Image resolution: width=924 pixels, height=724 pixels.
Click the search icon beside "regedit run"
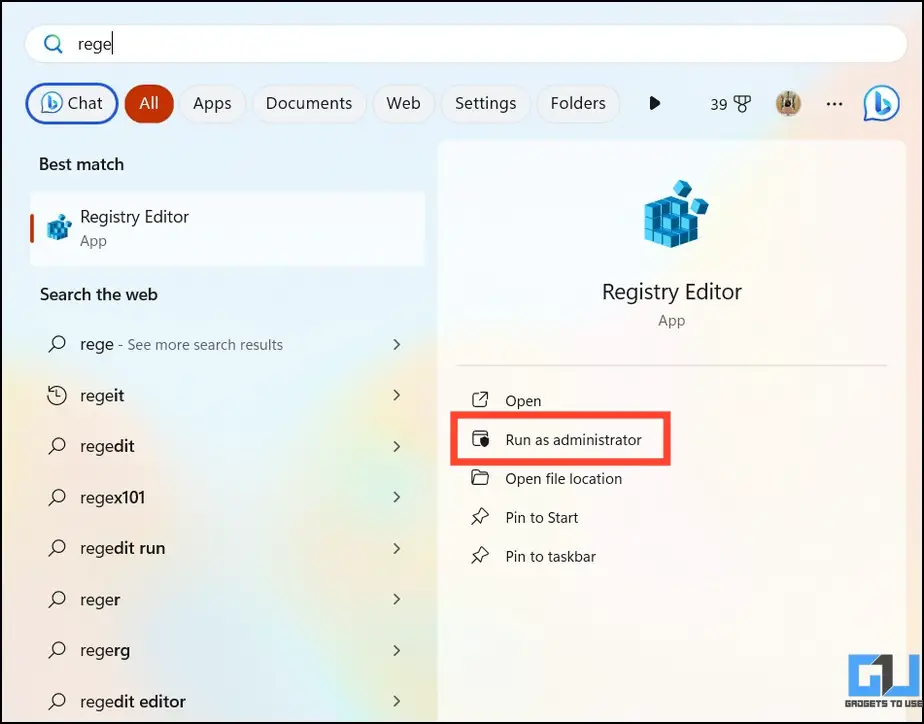[x=57, y=548]
